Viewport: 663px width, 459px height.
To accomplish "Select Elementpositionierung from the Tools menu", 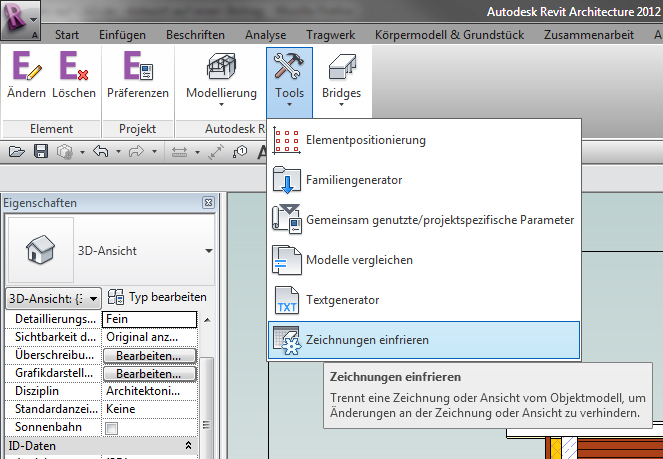I will (424, 140).
